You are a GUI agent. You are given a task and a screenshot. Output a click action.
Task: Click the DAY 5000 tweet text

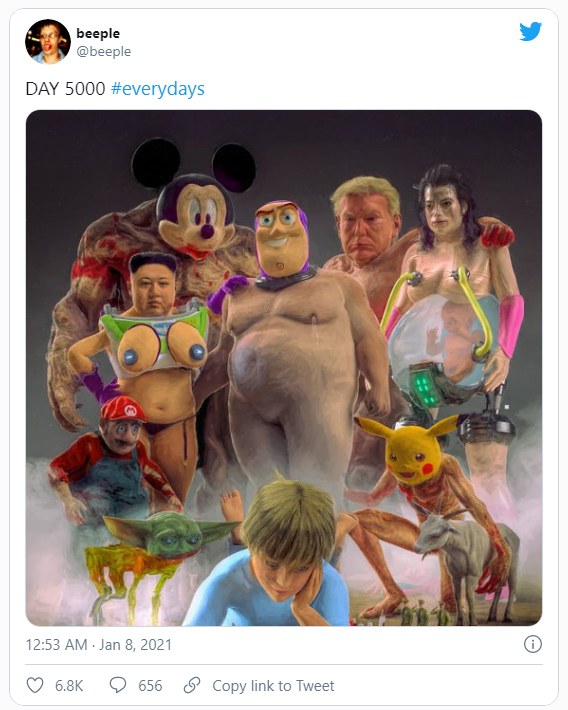pyautogui.click(x=65, y=89)
